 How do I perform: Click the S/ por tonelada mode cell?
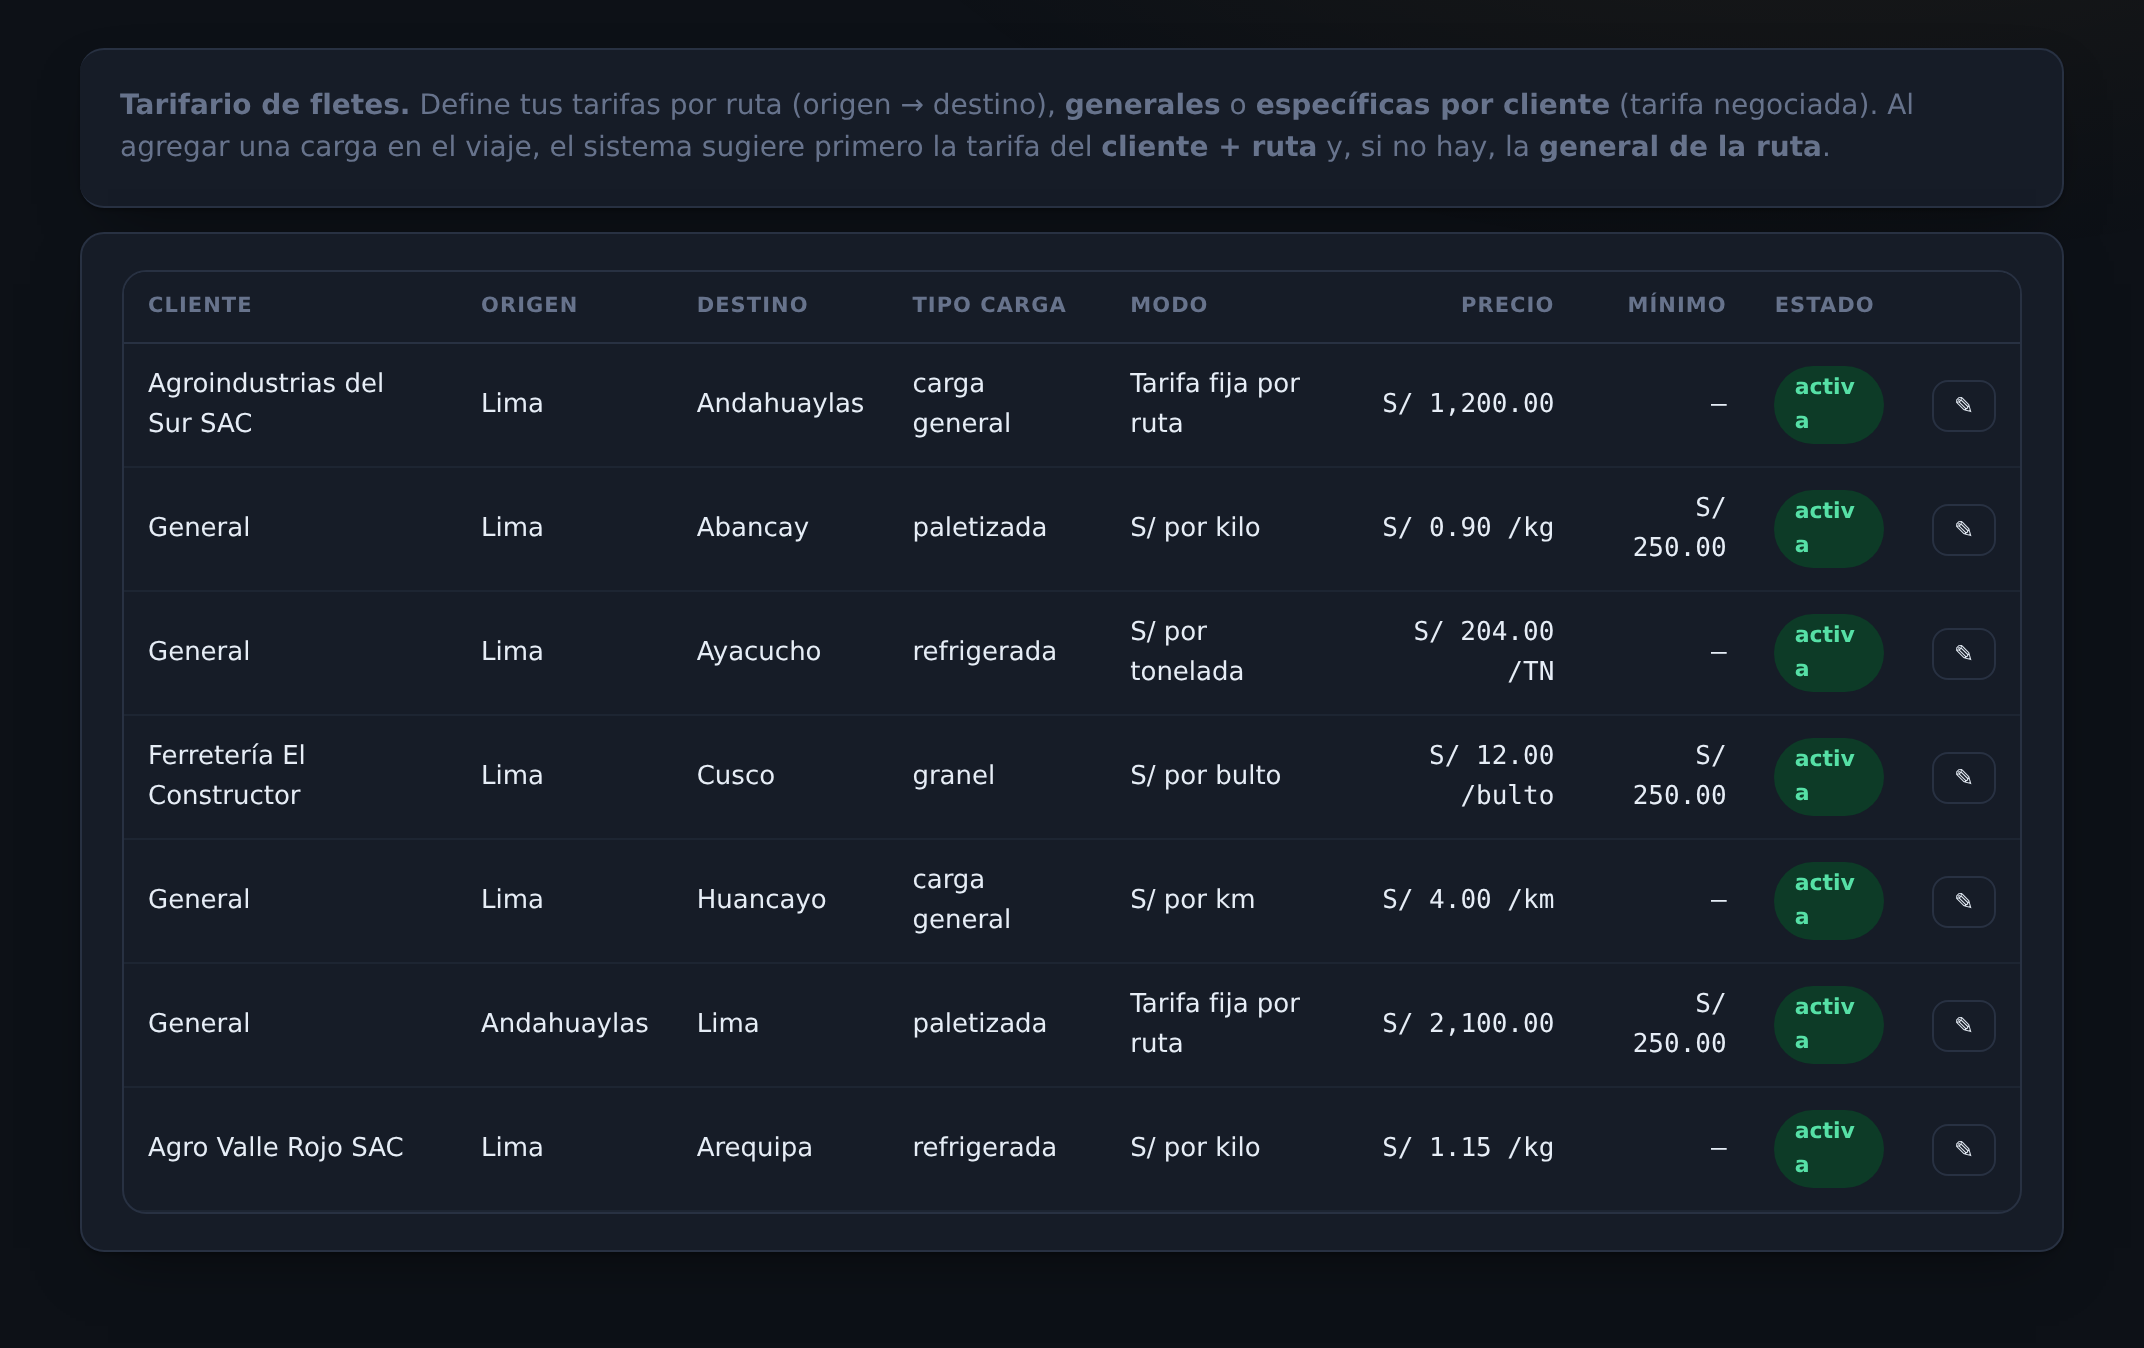1187,651
